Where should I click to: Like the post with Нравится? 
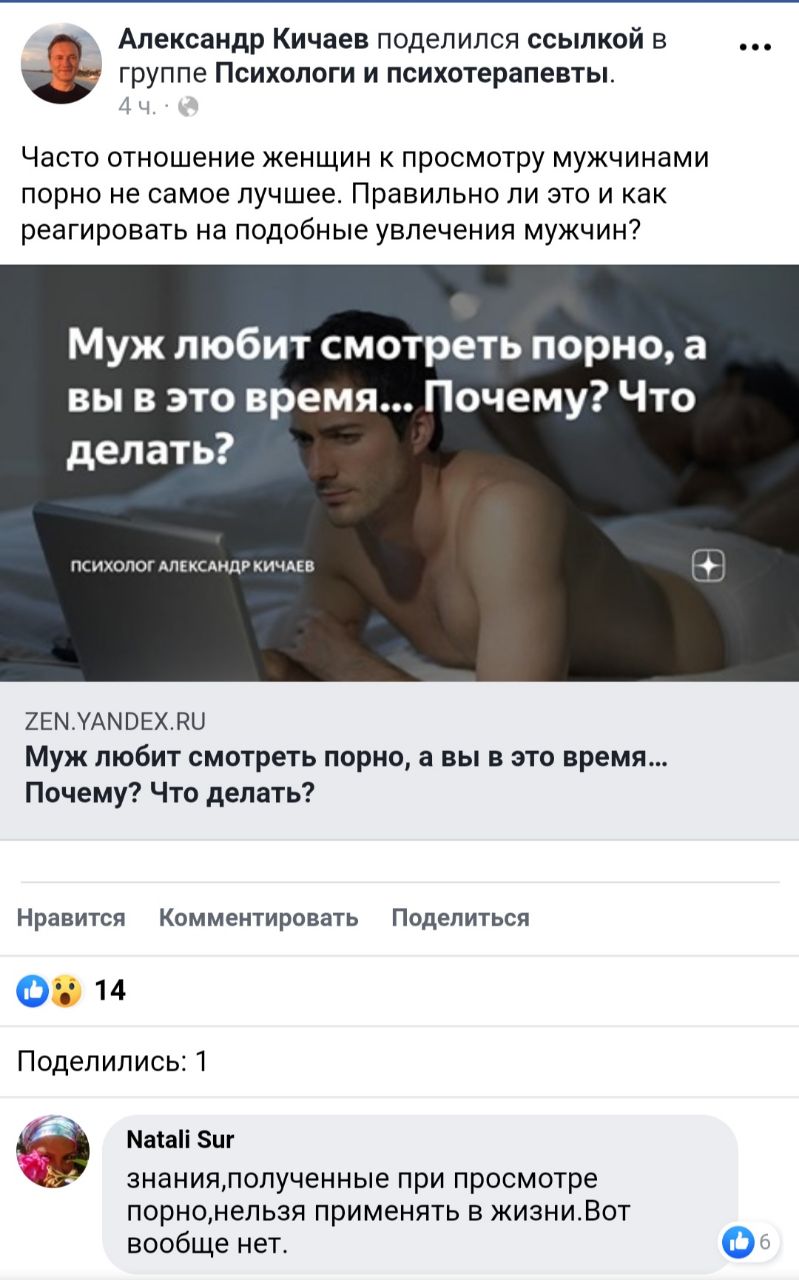coord(71,918)
